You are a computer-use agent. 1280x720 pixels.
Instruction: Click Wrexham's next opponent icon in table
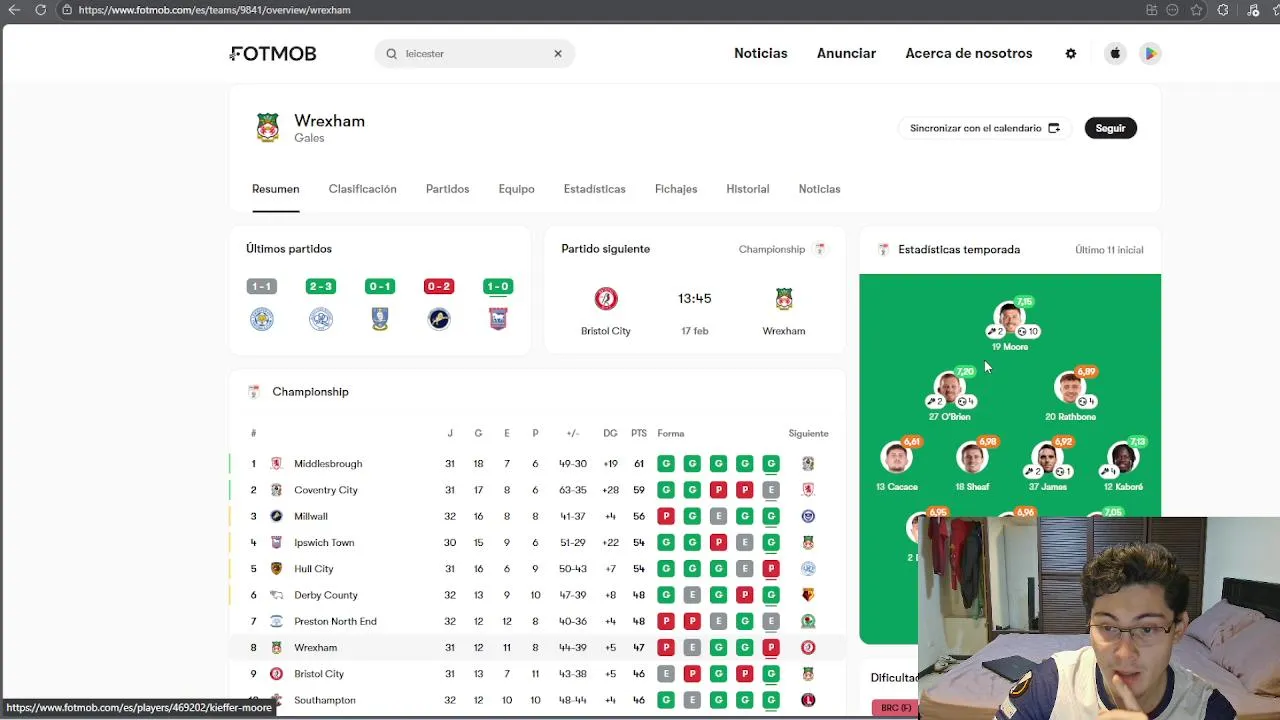(808, 647)
